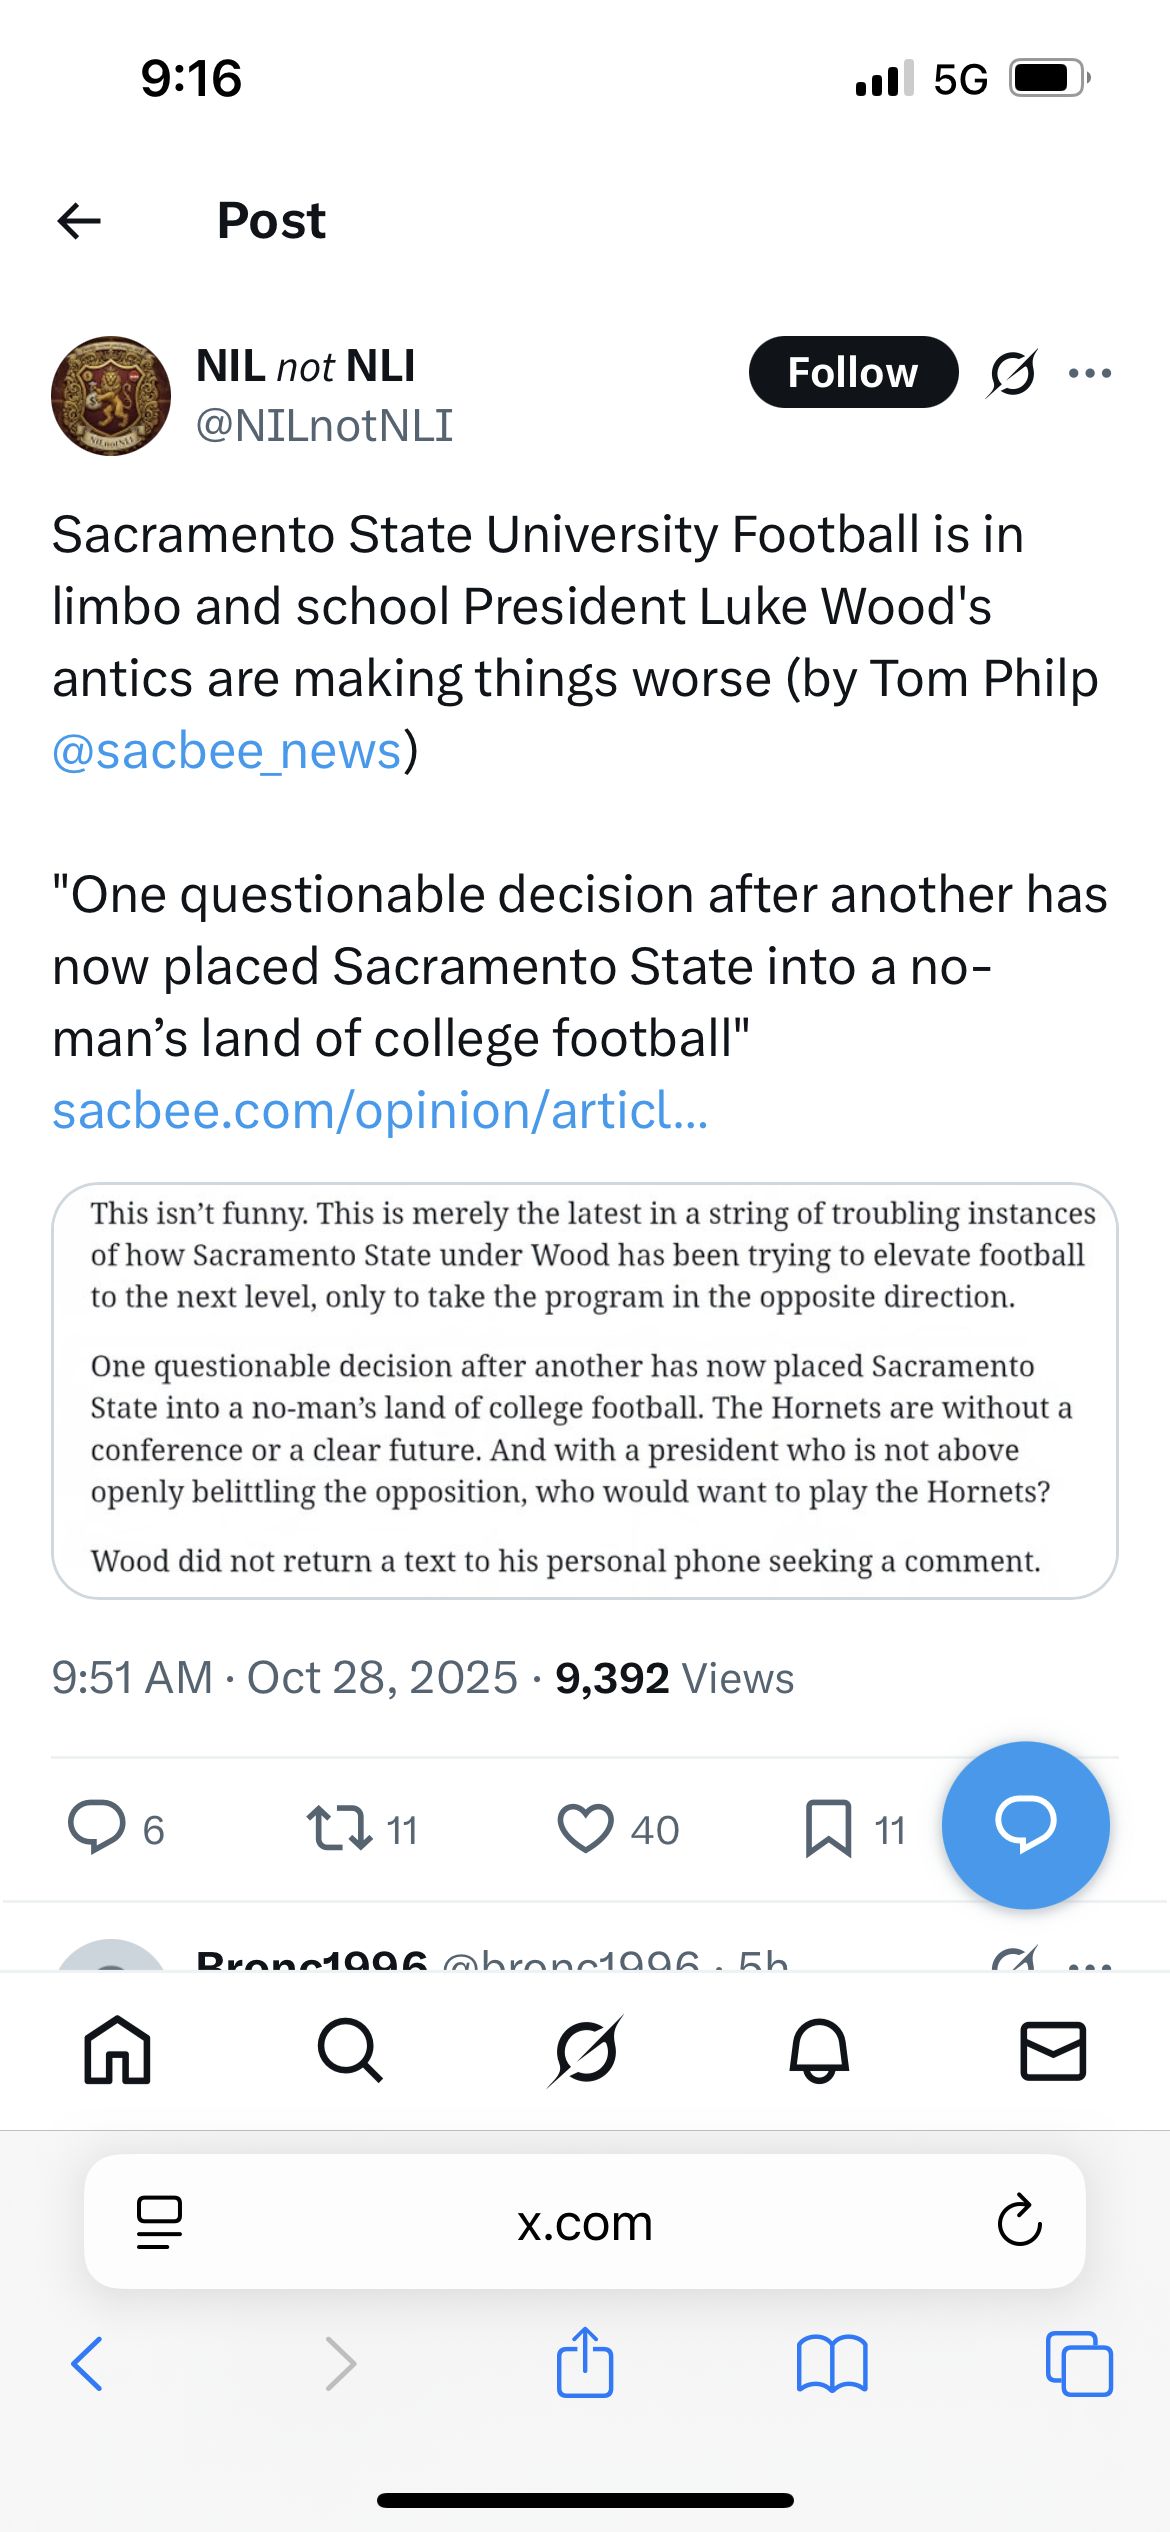Open the @sacbee_news mention link
This screenshot has height=2532, width=1170.
[x=227, y=751]
